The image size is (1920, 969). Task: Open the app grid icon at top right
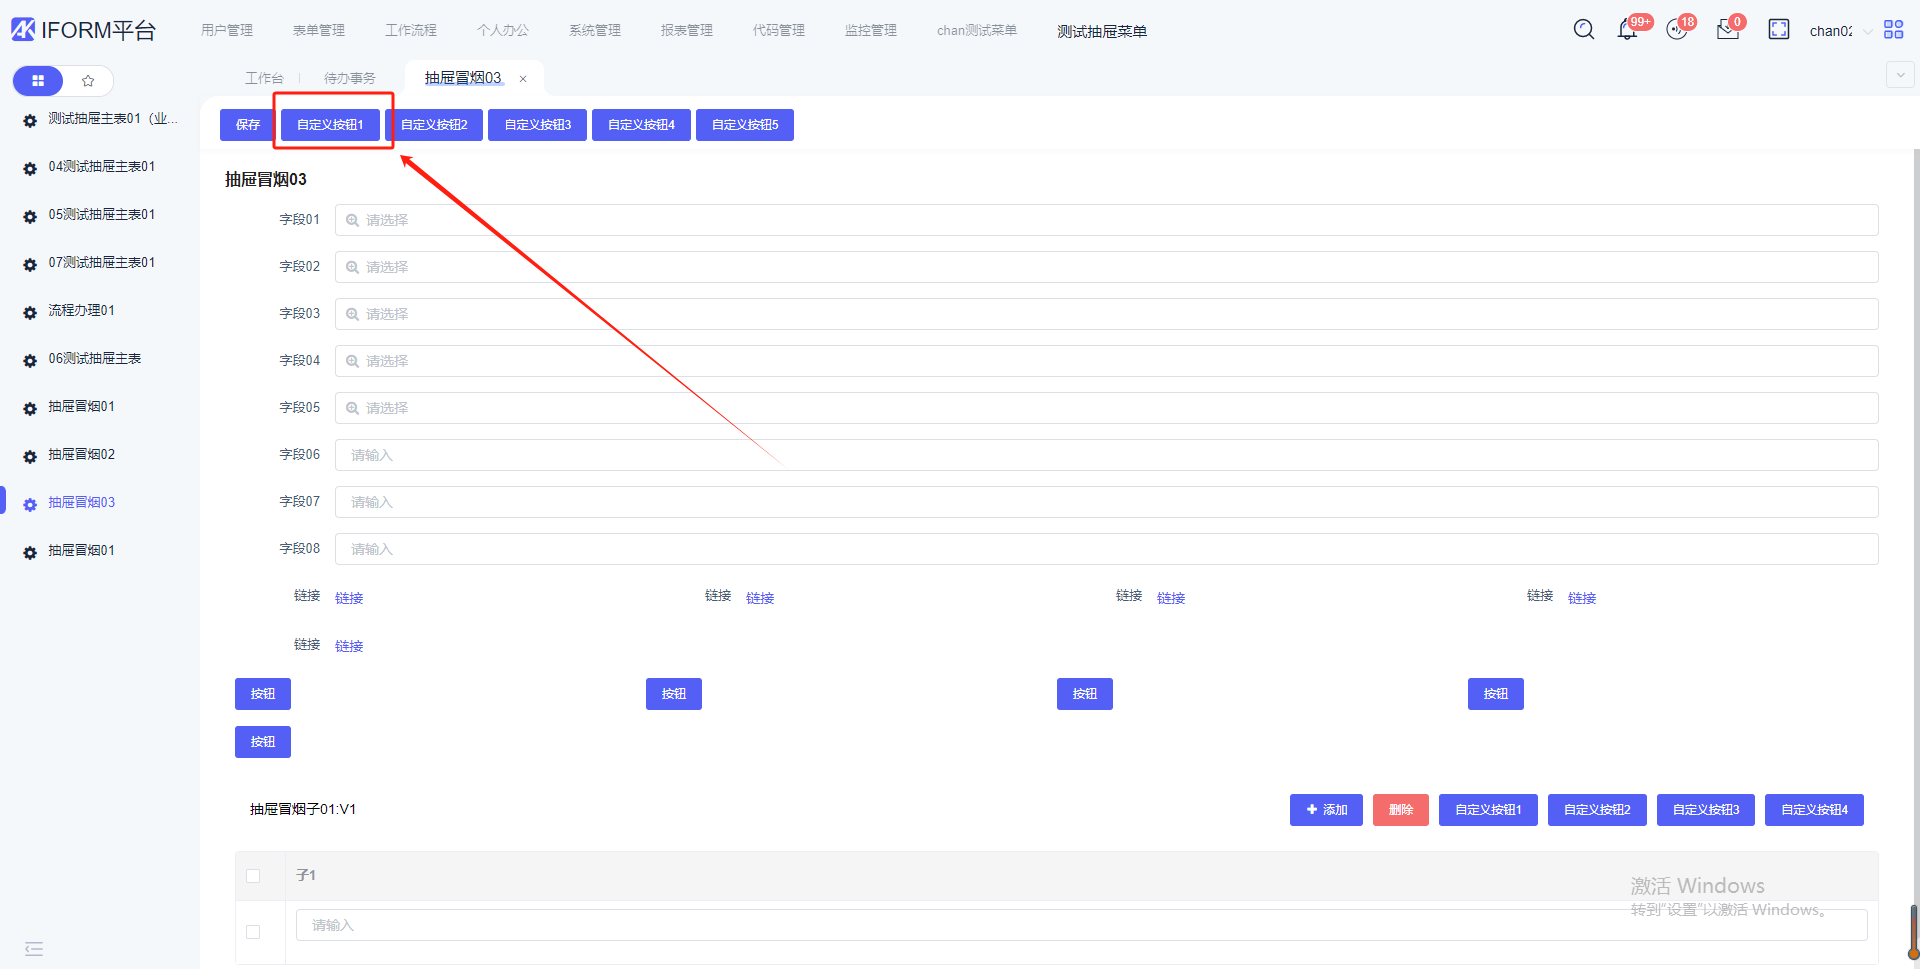click(1893, 30)
